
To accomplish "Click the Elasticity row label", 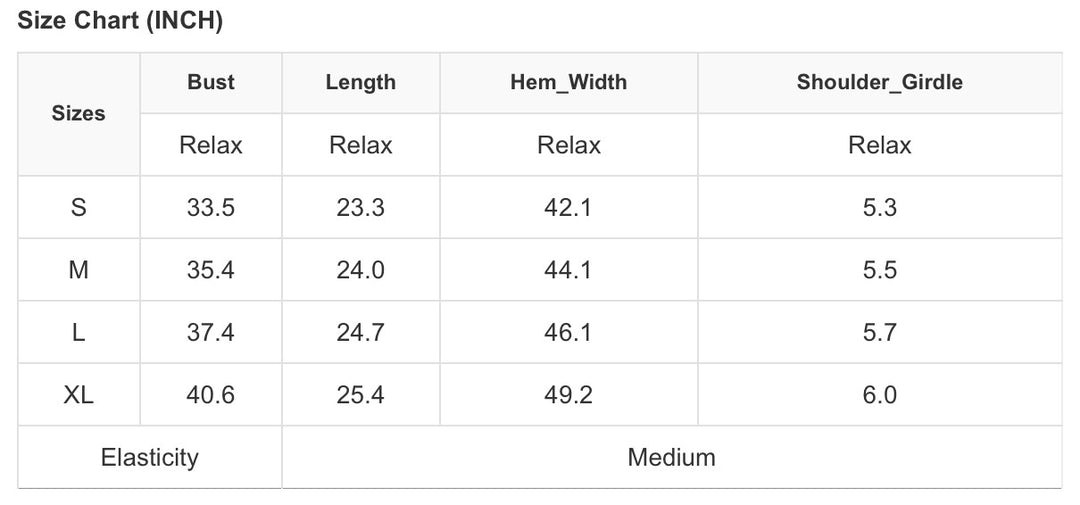I will [x=149, y=457].
